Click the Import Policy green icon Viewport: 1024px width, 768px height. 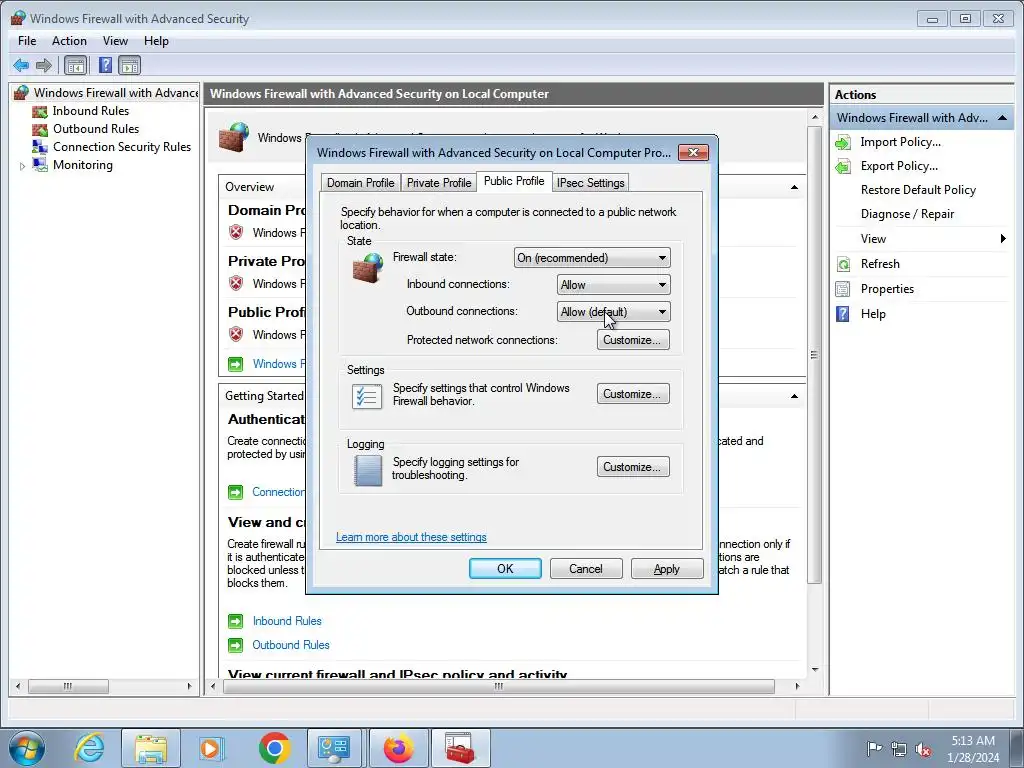coord(843,142)
